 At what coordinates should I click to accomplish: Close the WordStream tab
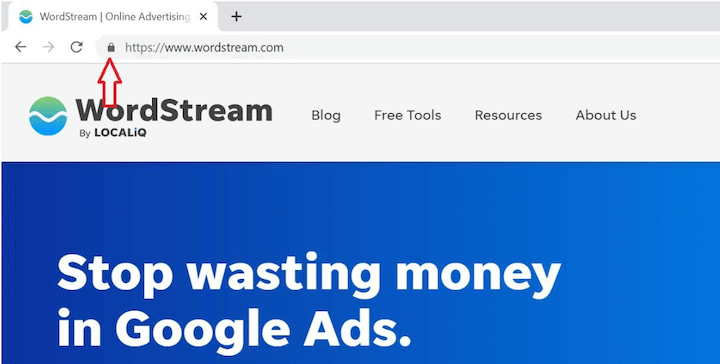click(x=203, y=17)
